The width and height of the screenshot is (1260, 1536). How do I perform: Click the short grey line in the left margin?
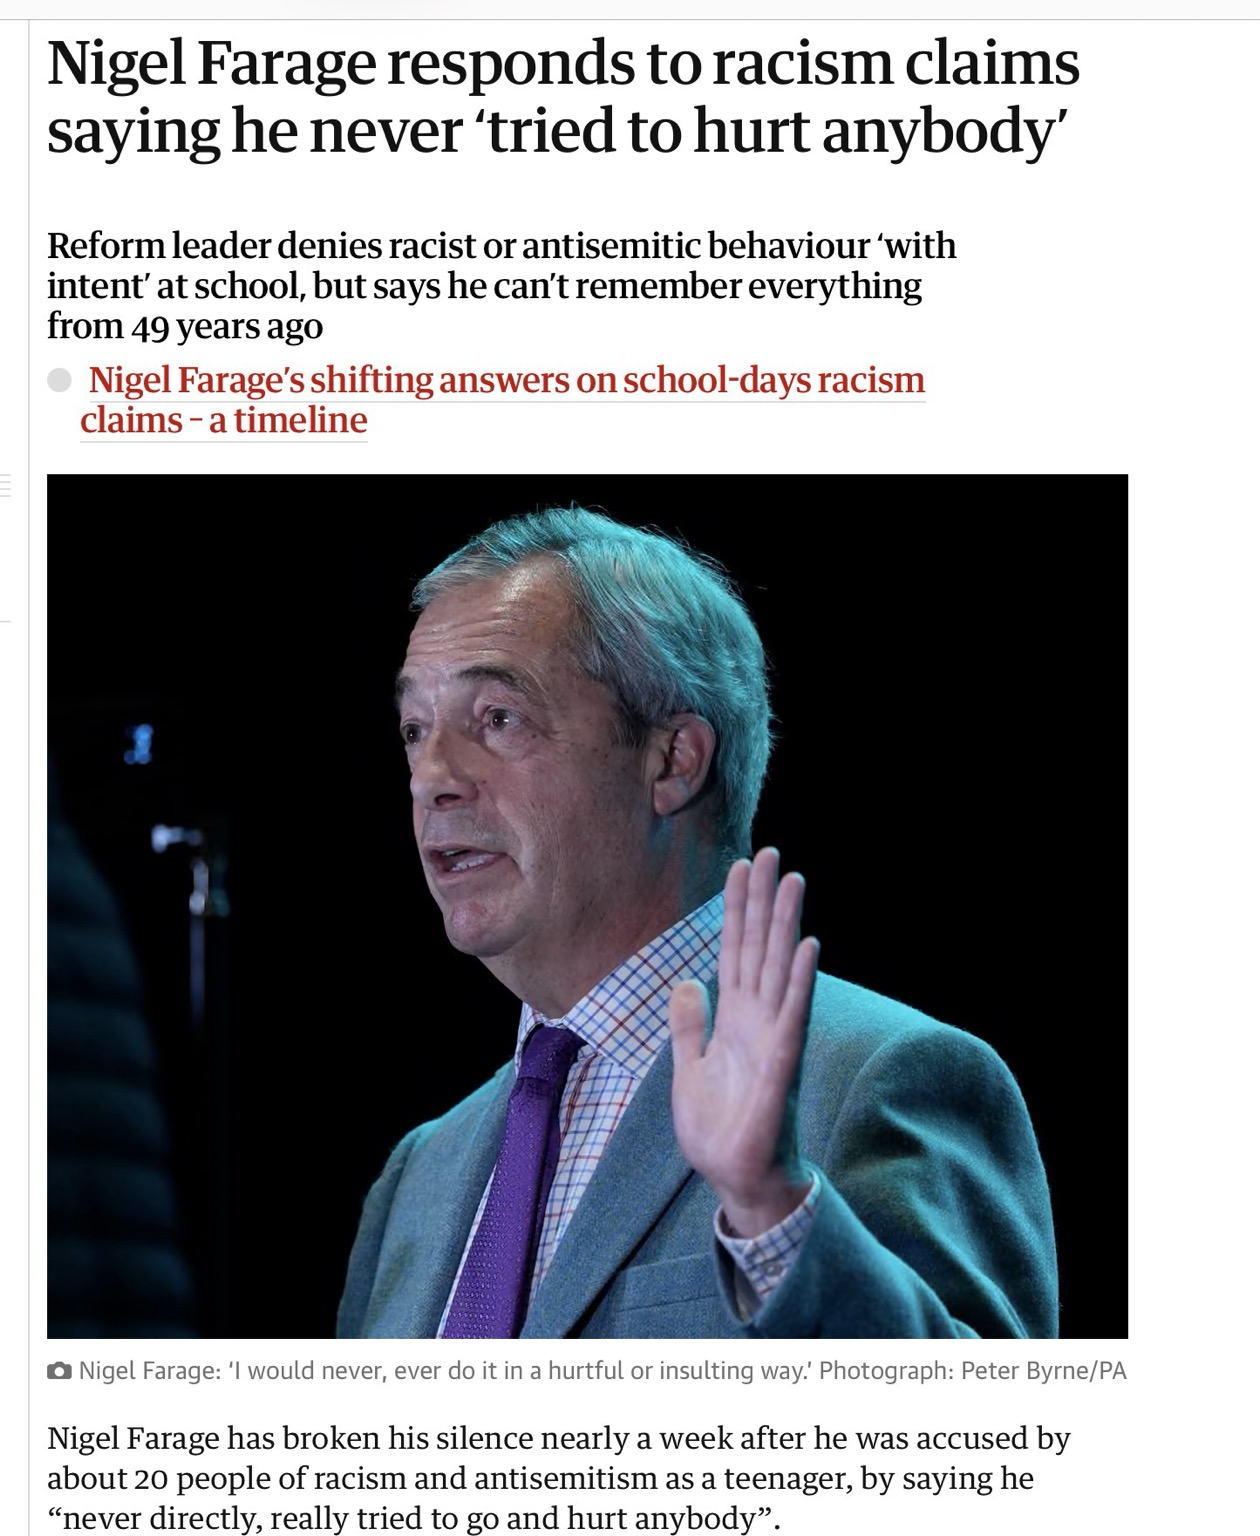pyautogui.click(x=5, y=620)
